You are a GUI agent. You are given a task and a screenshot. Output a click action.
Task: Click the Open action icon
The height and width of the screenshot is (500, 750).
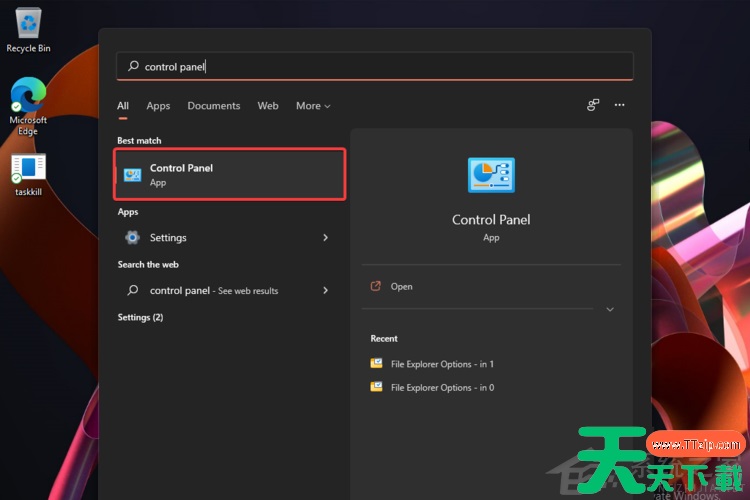pos(375,286)
